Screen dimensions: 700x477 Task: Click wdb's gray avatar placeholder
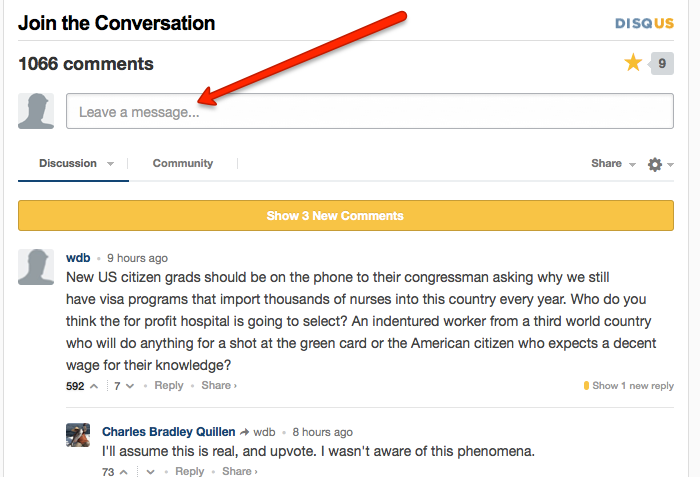click(36, 267)
